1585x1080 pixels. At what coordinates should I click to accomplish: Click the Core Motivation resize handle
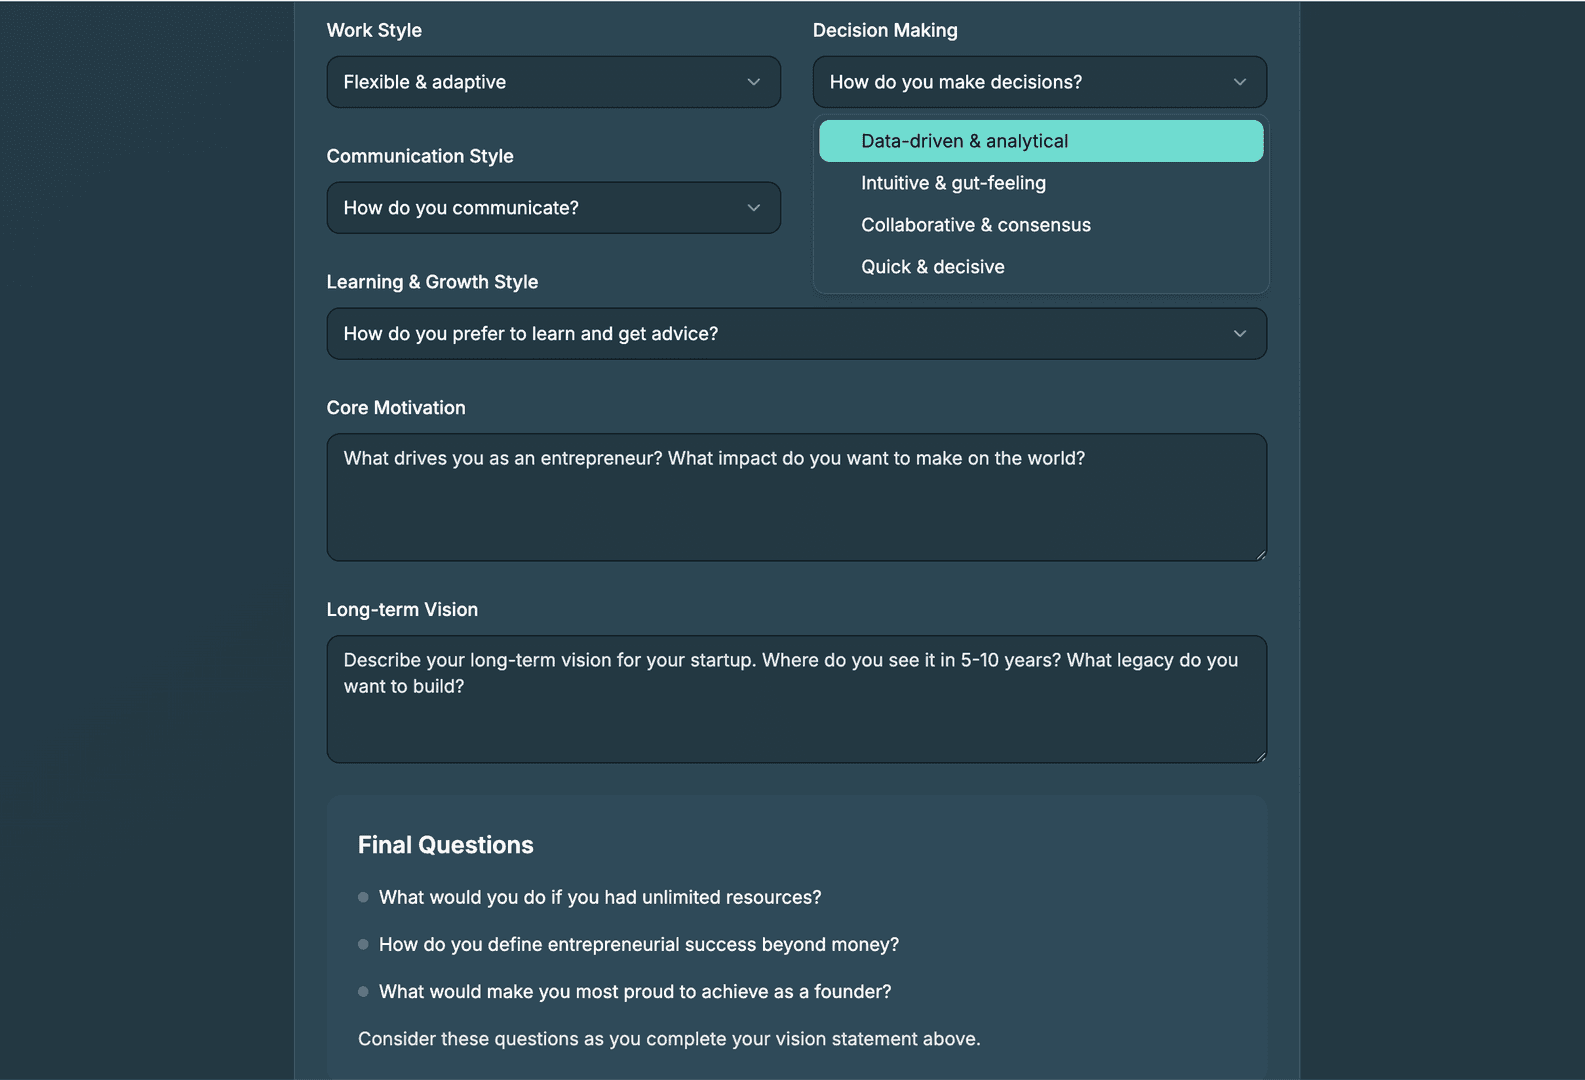(1261, 555)
